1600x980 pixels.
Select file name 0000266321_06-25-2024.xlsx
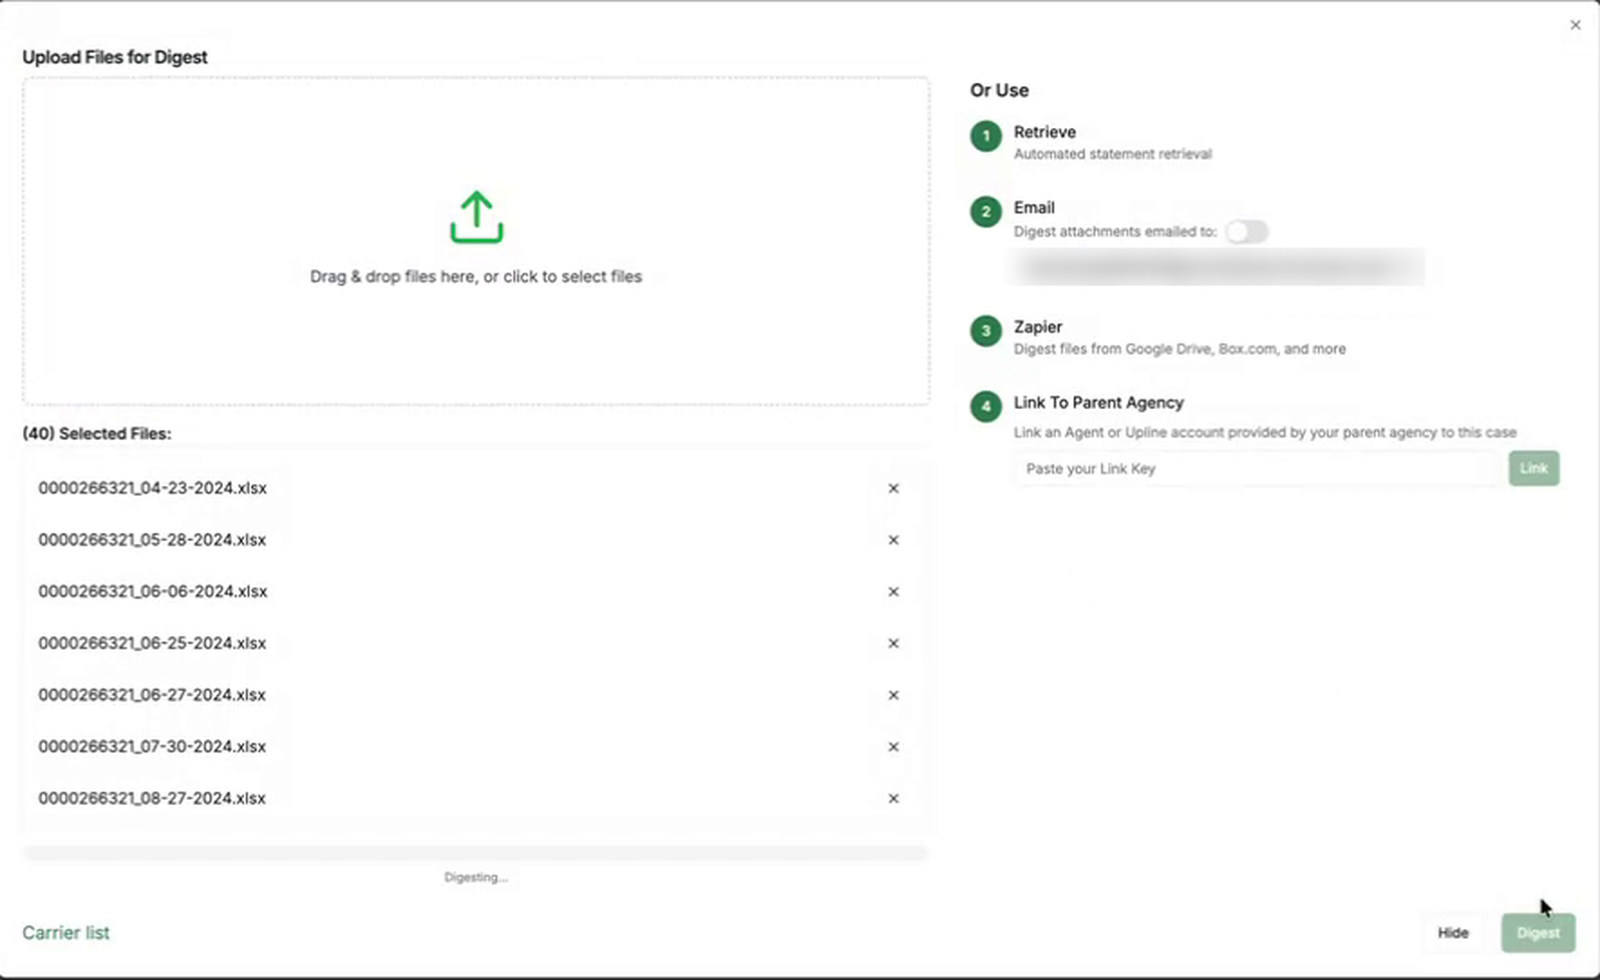153,643
